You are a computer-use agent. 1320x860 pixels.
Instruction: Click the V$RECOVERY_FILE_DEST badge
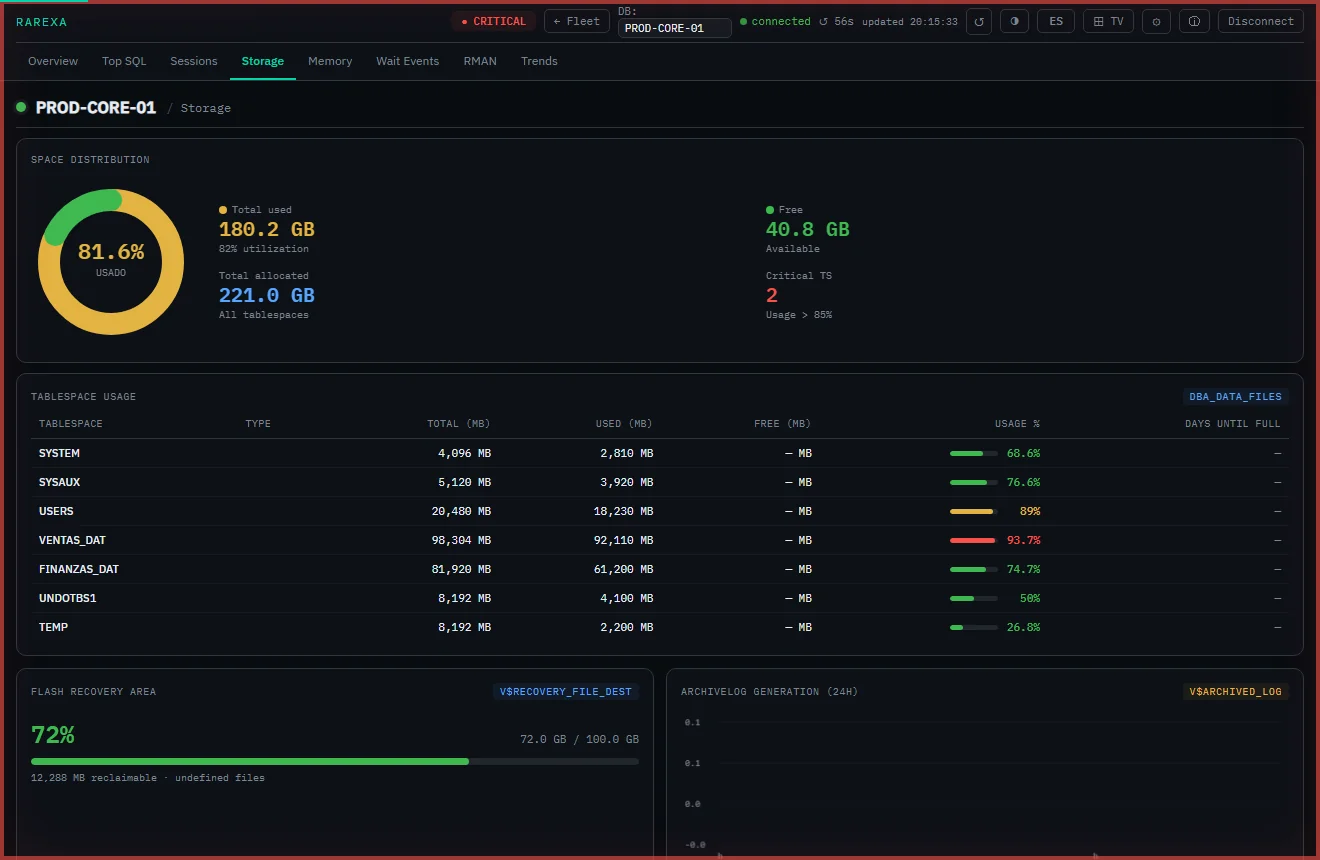(x=565, y=692)
